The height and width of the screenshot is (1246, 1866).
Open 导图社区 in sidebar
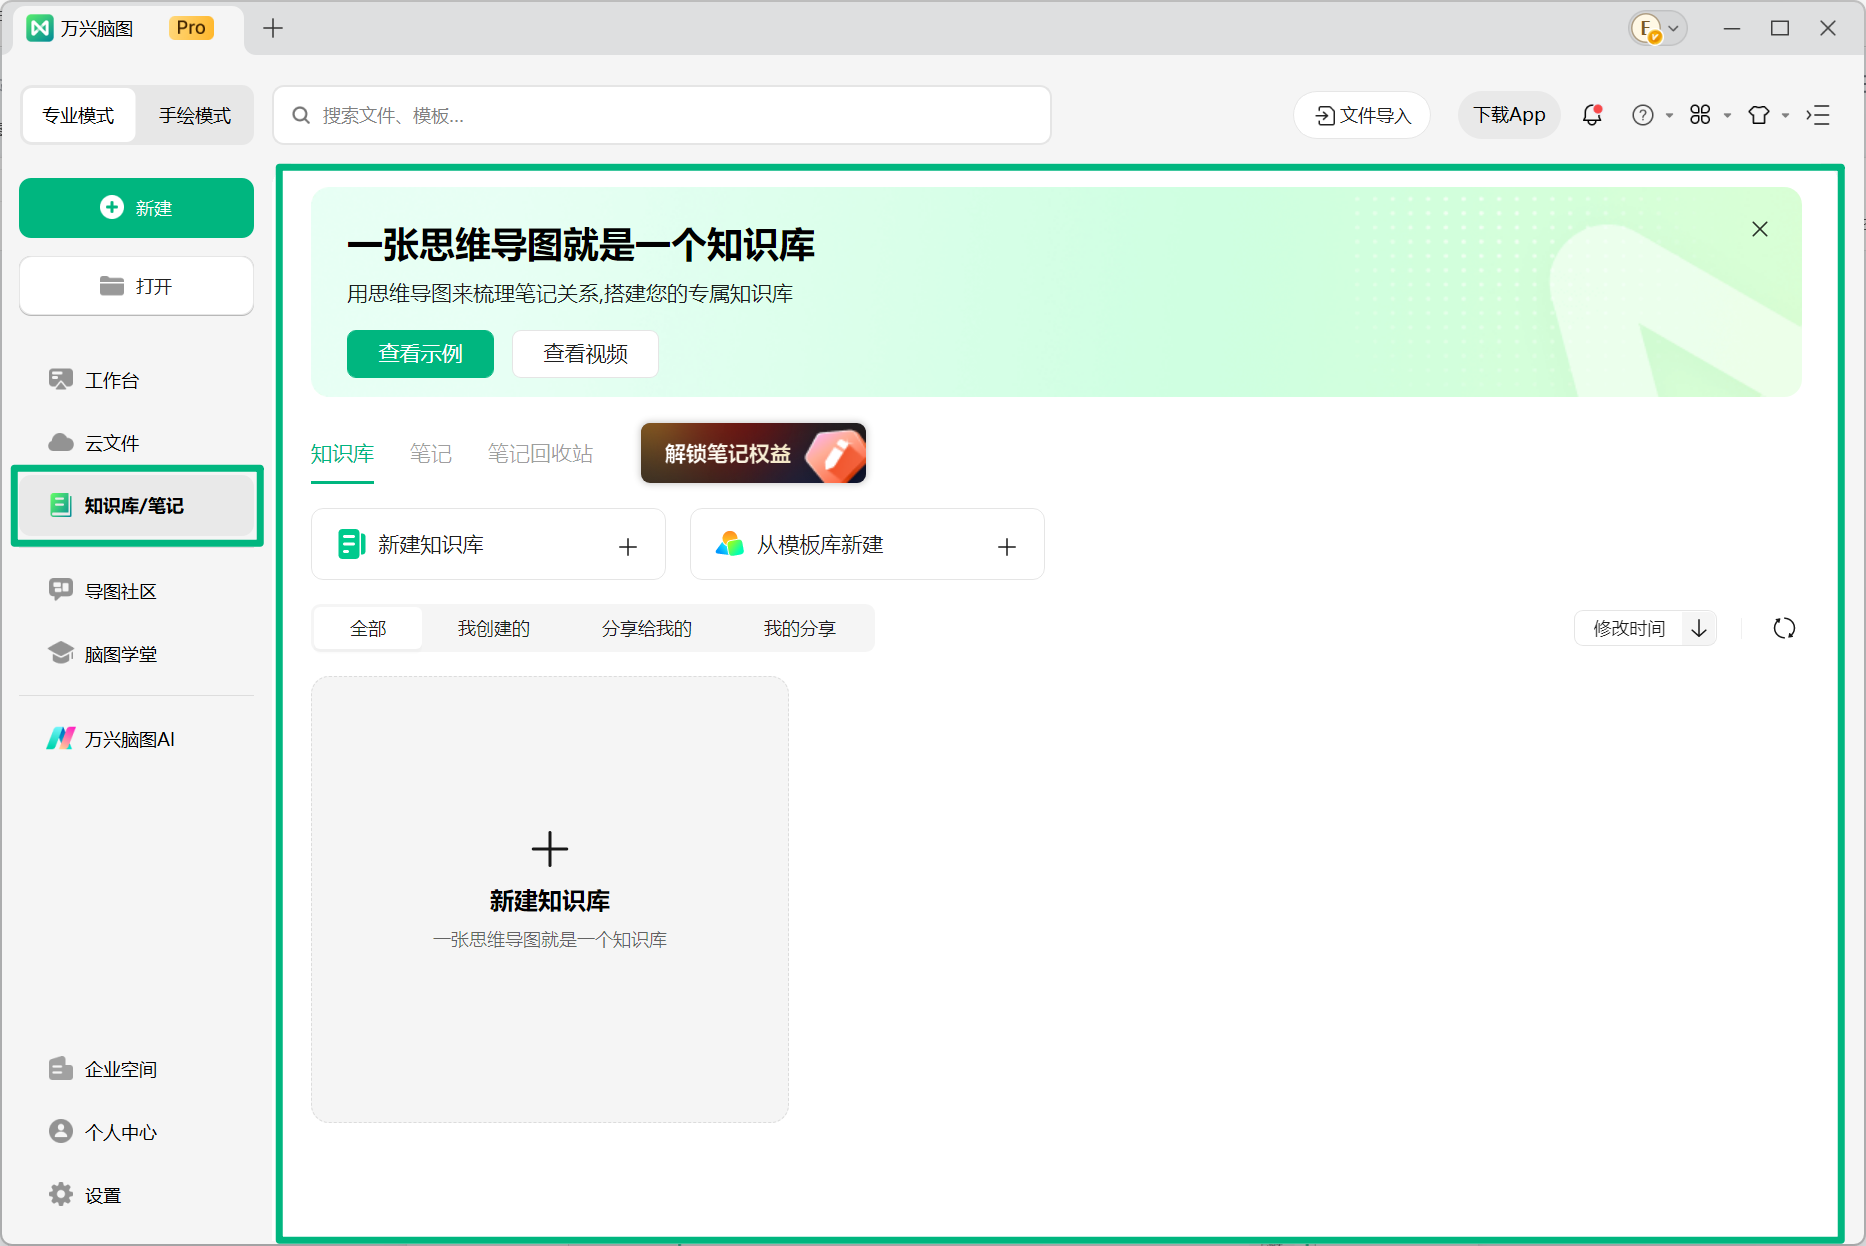[x=136, y=591]
